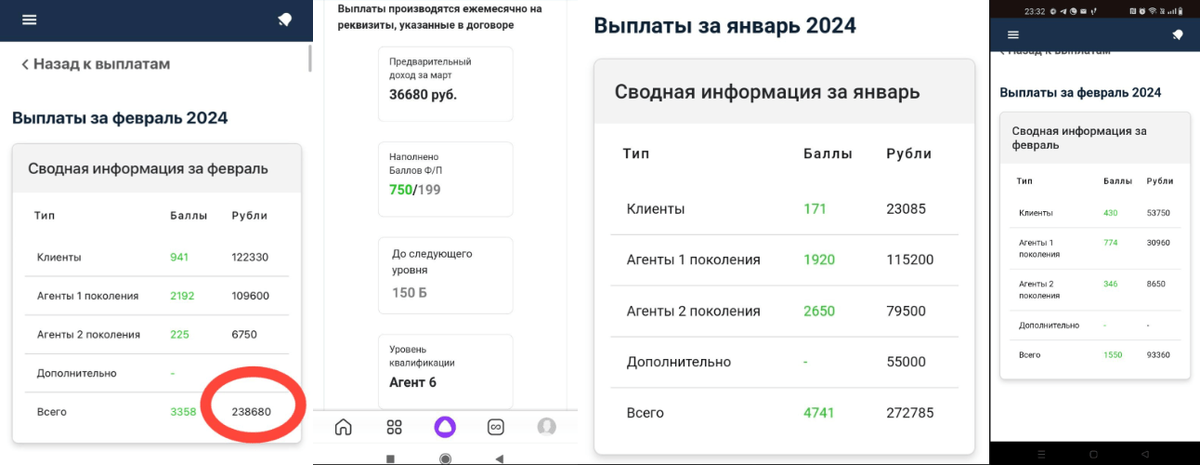Click second-generation agents rubles 6750

244,335
